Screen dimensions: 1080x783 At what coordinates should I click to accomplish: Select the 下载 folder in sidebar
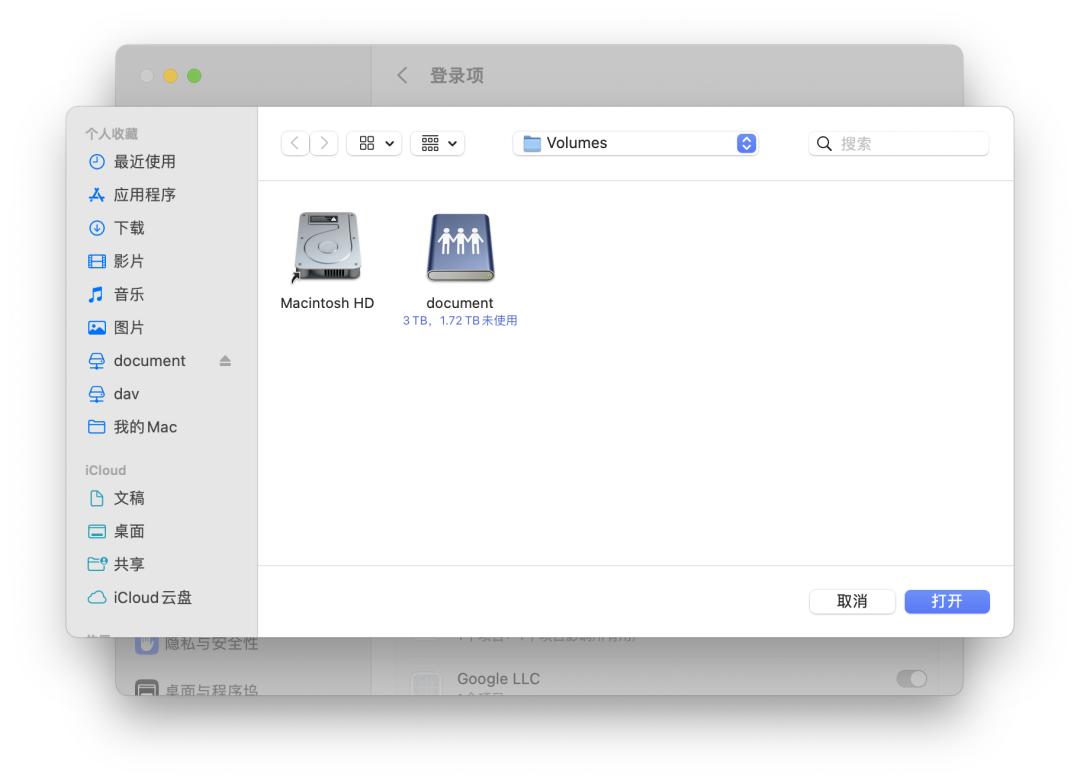[x=128, y=227]
